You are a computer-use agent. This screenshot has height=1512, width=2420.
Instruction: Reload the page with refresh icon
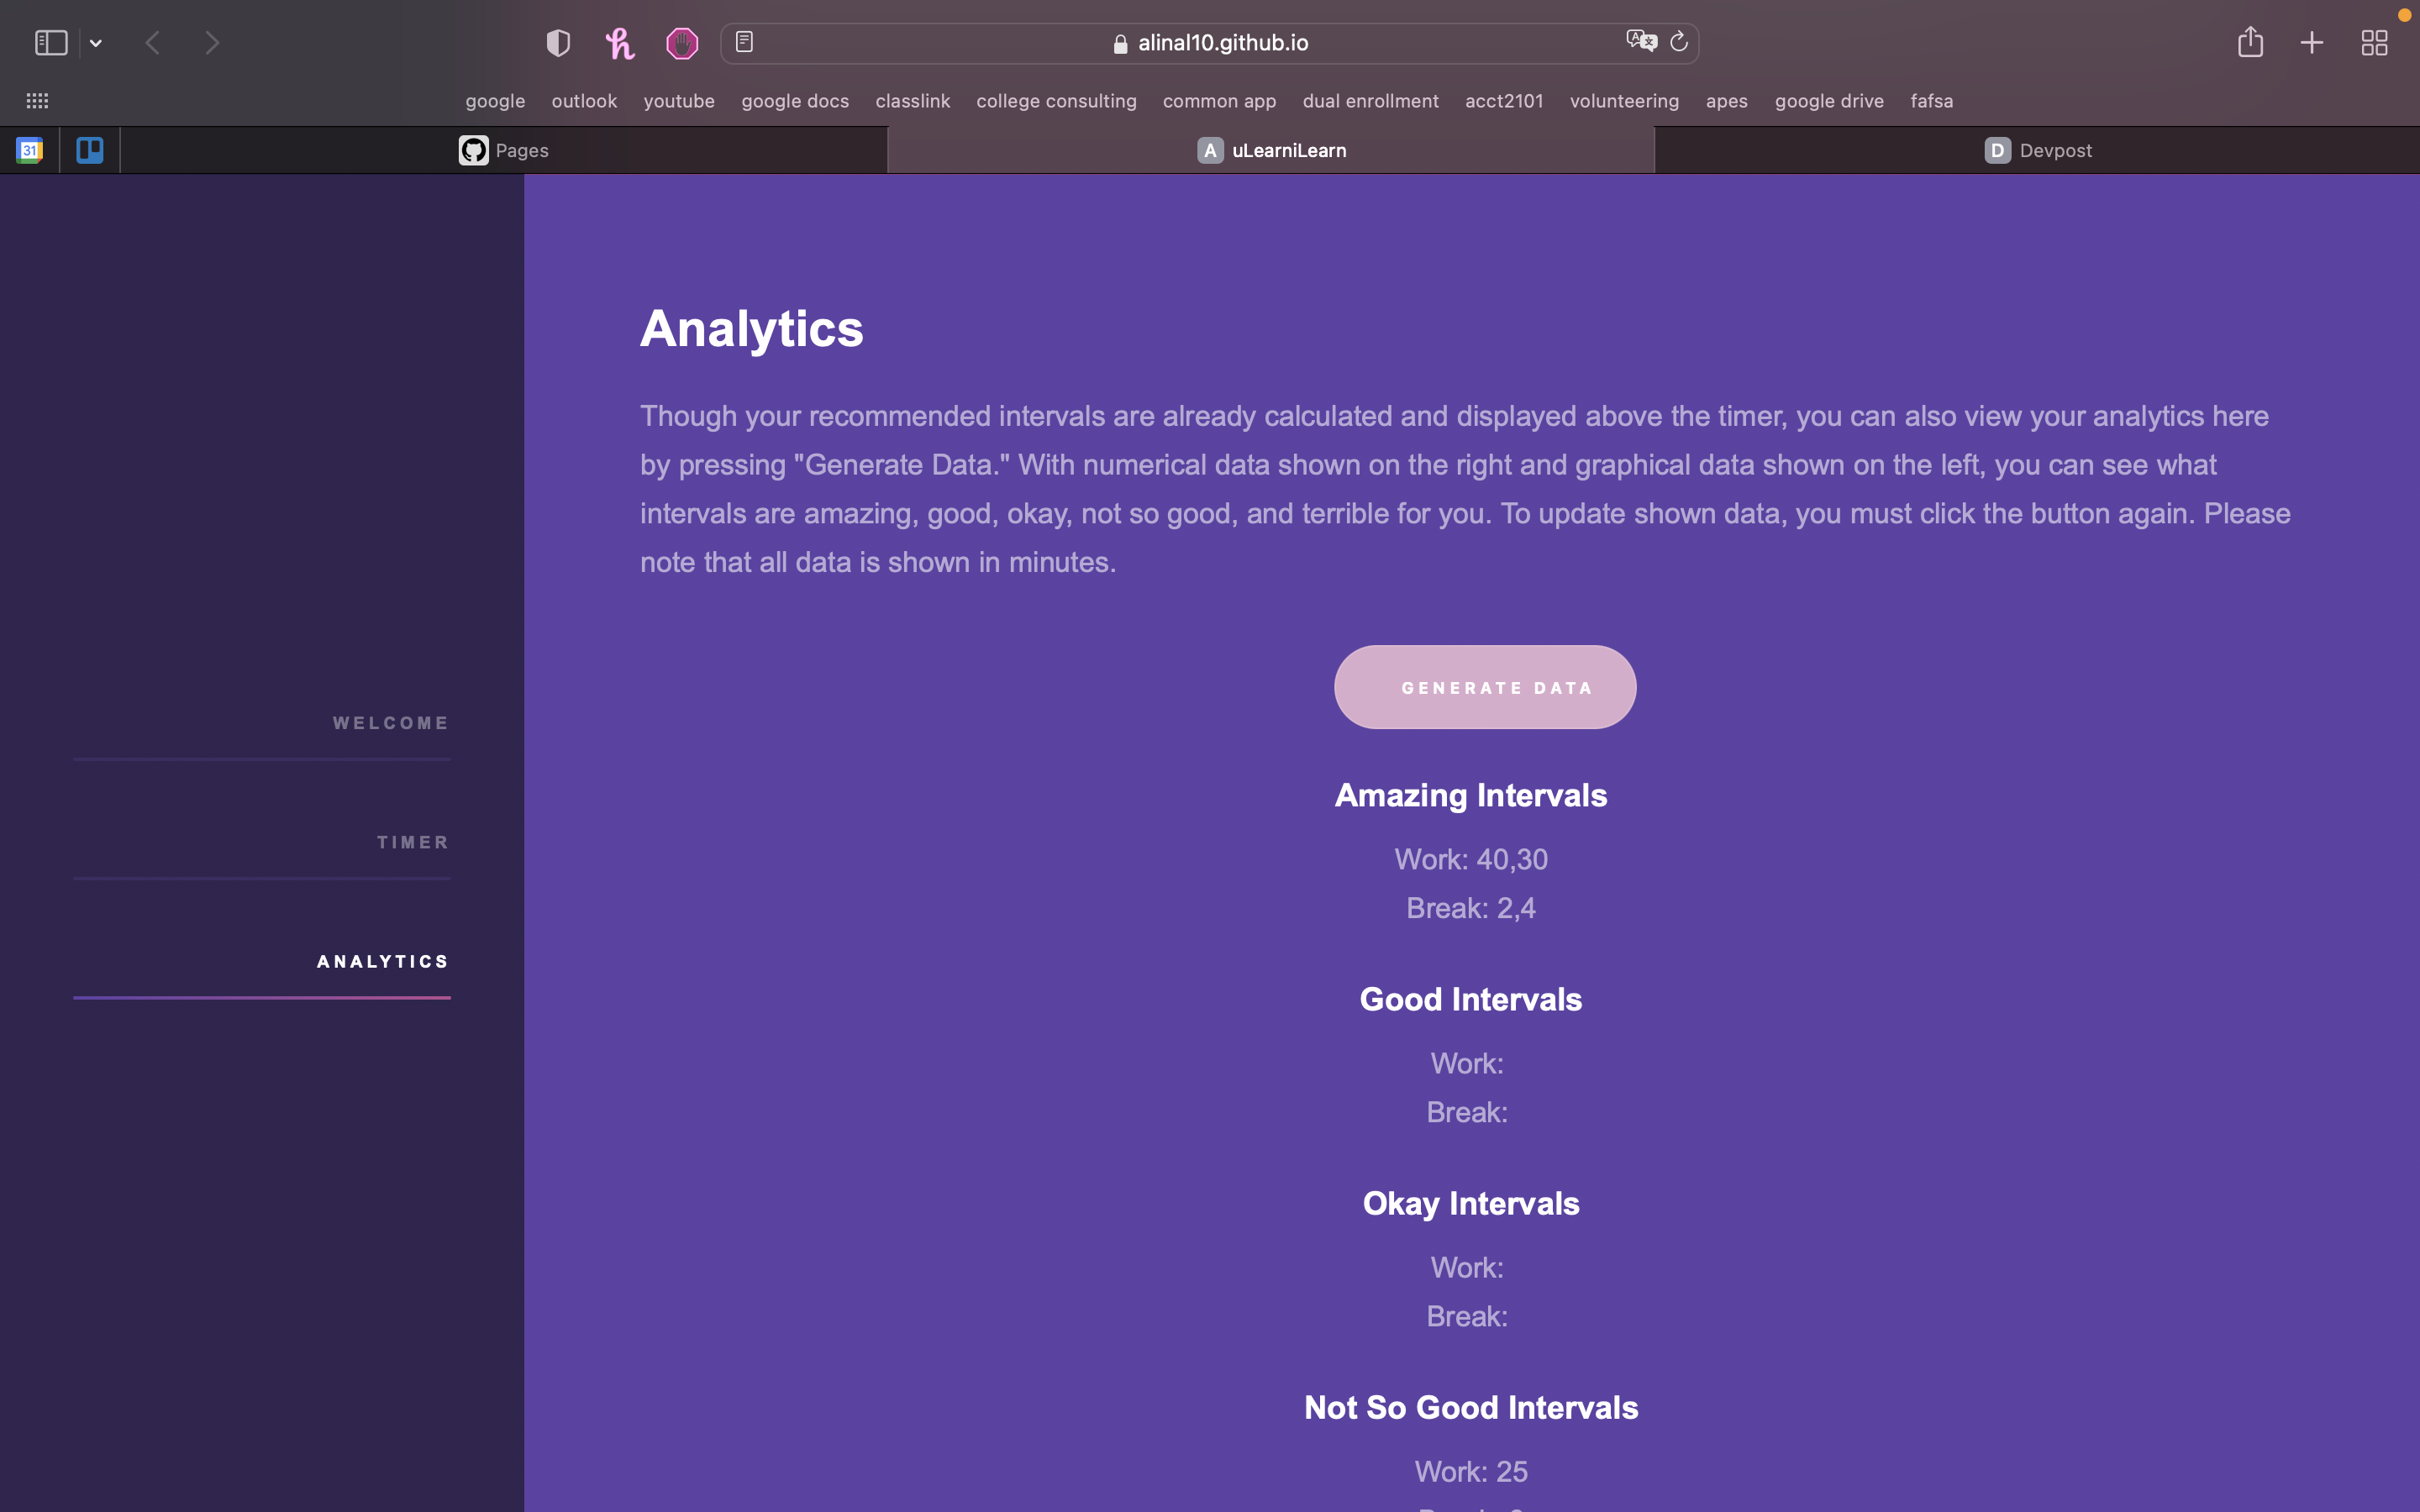(1679, 42)
